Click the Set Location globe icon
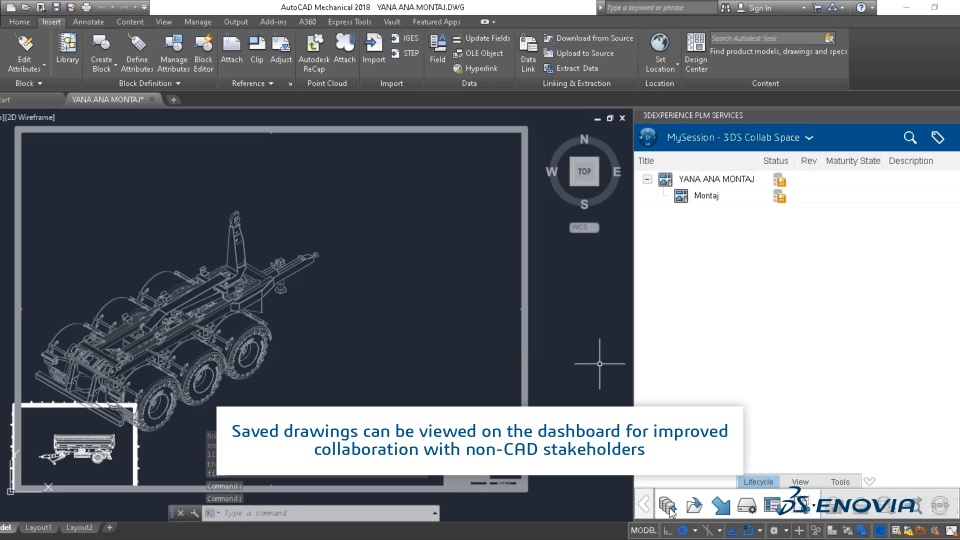Viewport: 960px width, 540px height. coord(659,43)
